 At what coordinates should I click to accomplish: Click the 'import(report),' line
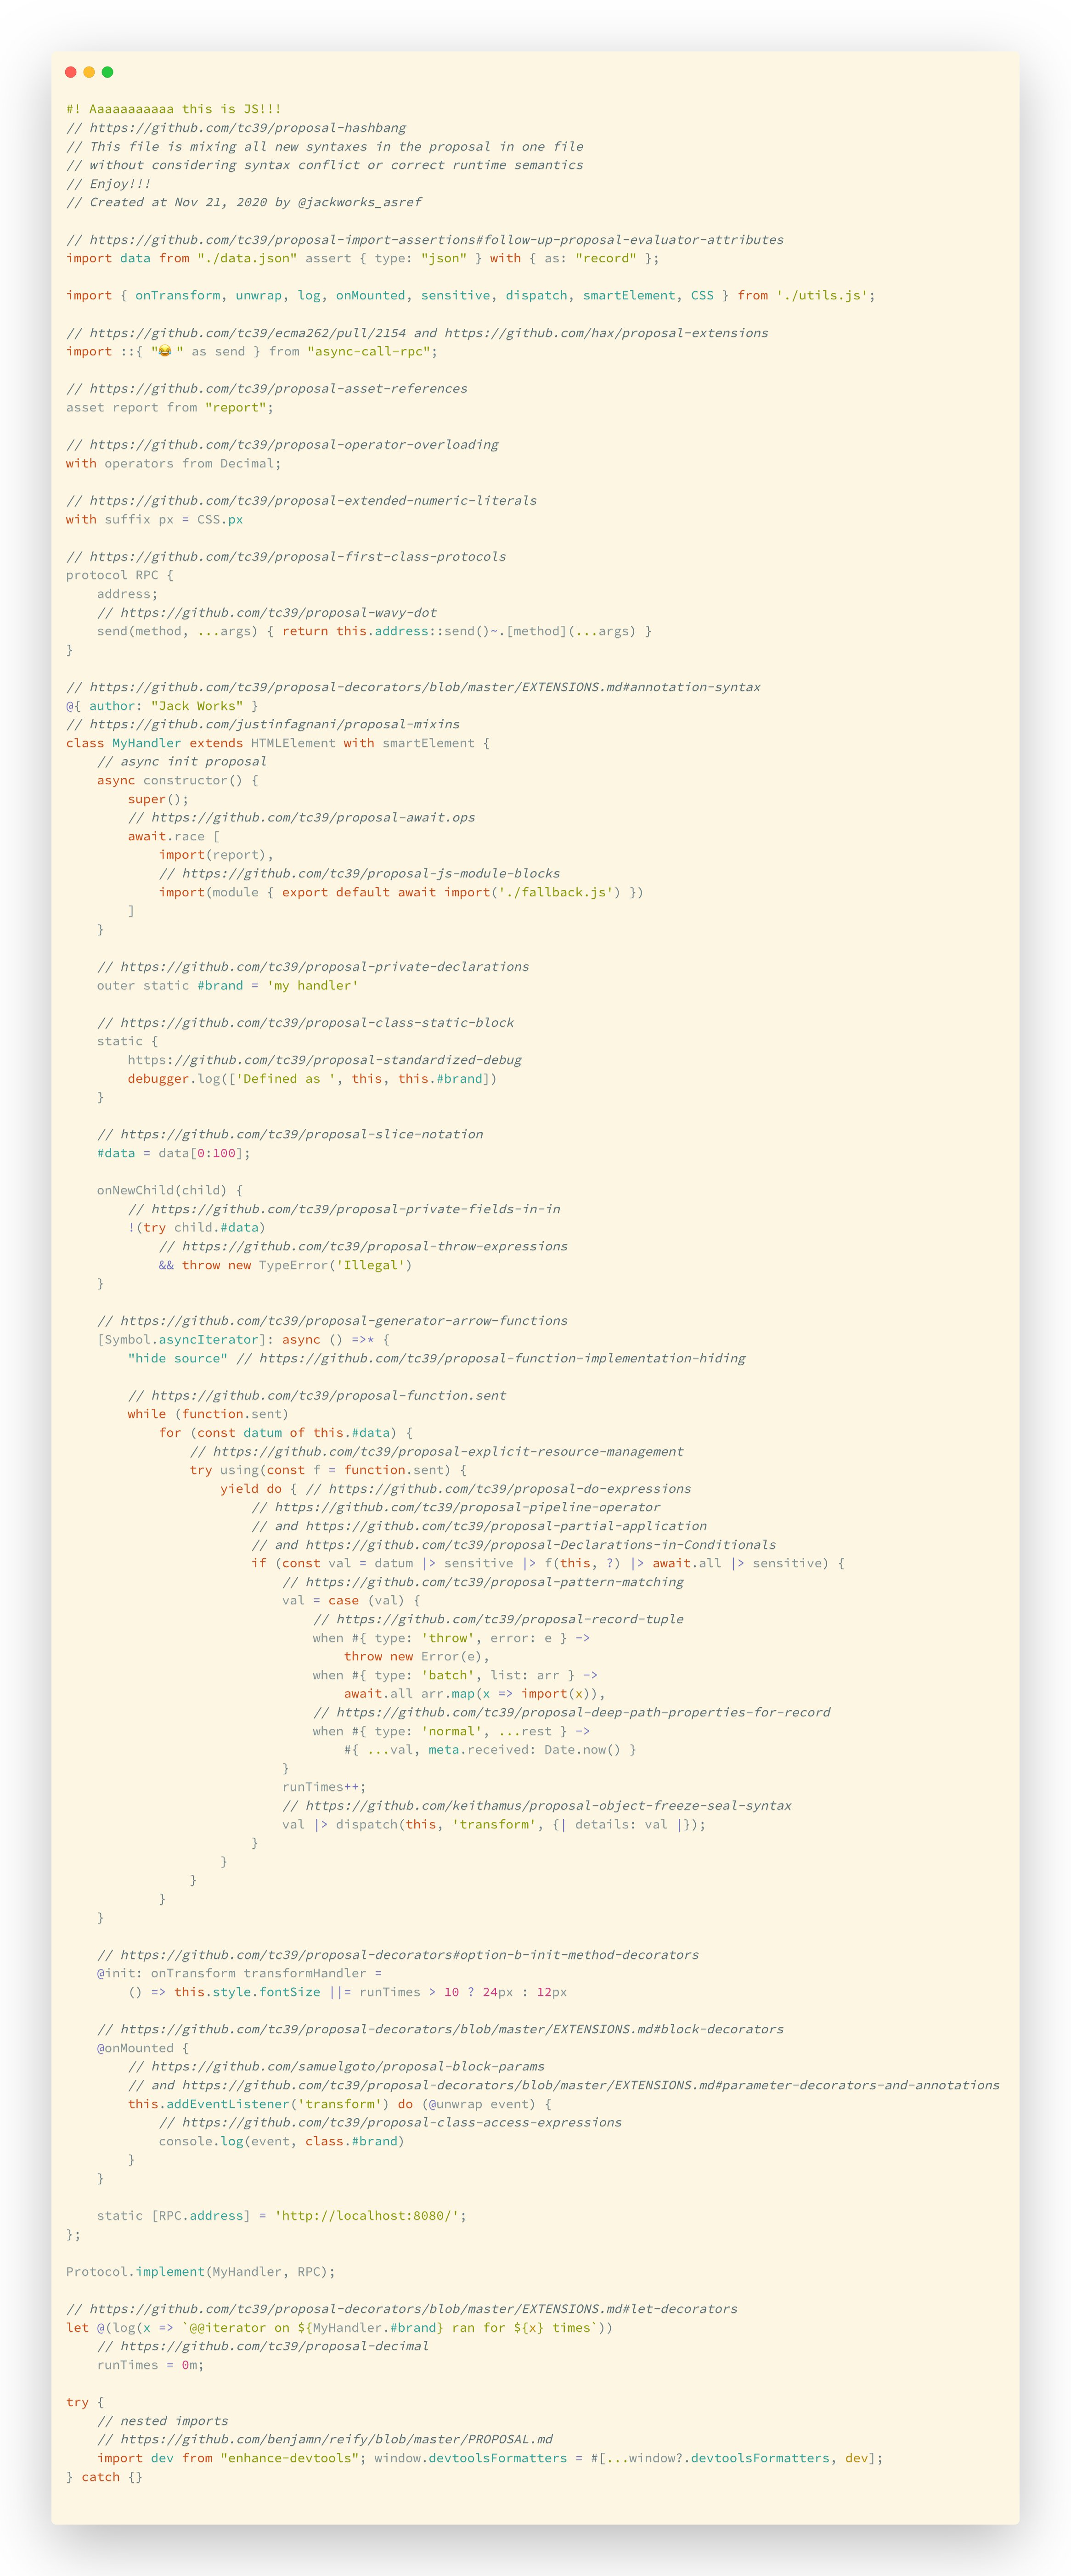tap(216, 855)
